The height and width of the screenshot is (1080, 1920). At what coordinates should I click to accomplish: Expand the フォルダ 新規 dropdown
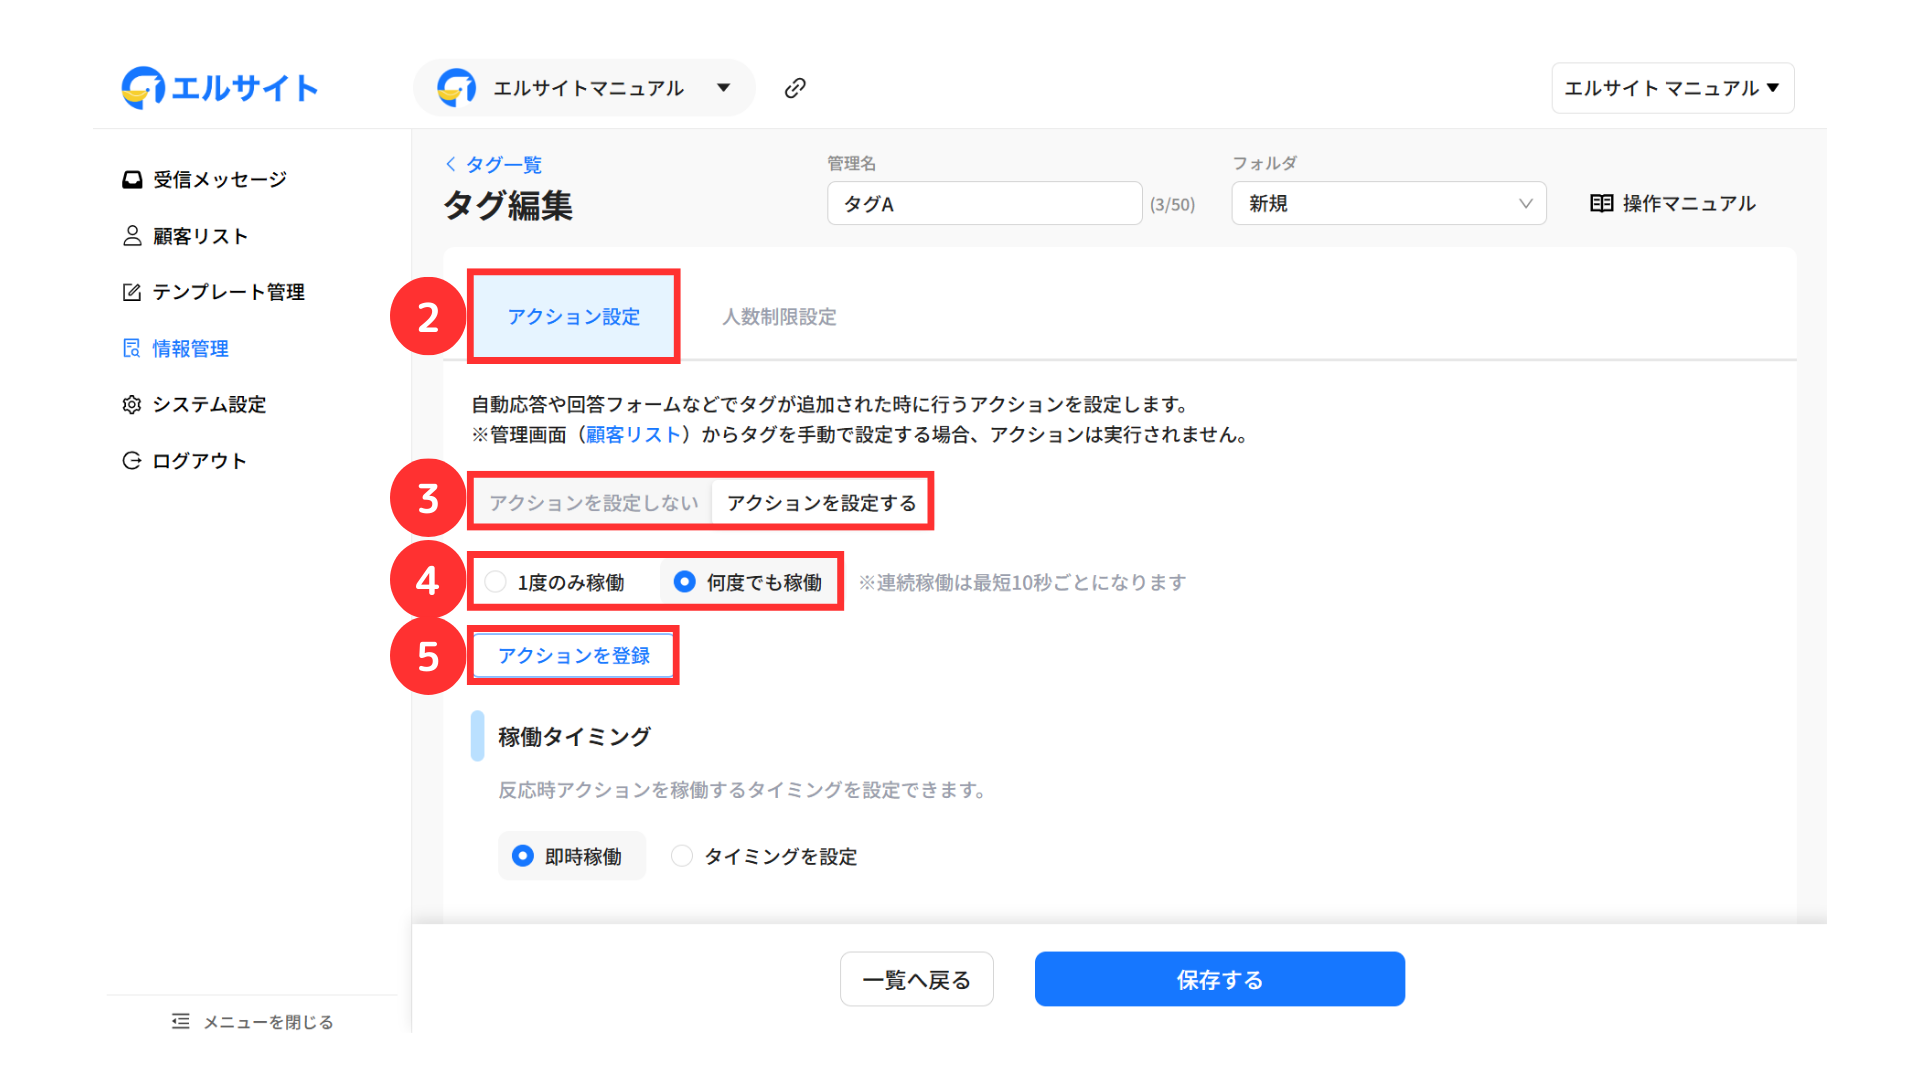pos(1388,204)
